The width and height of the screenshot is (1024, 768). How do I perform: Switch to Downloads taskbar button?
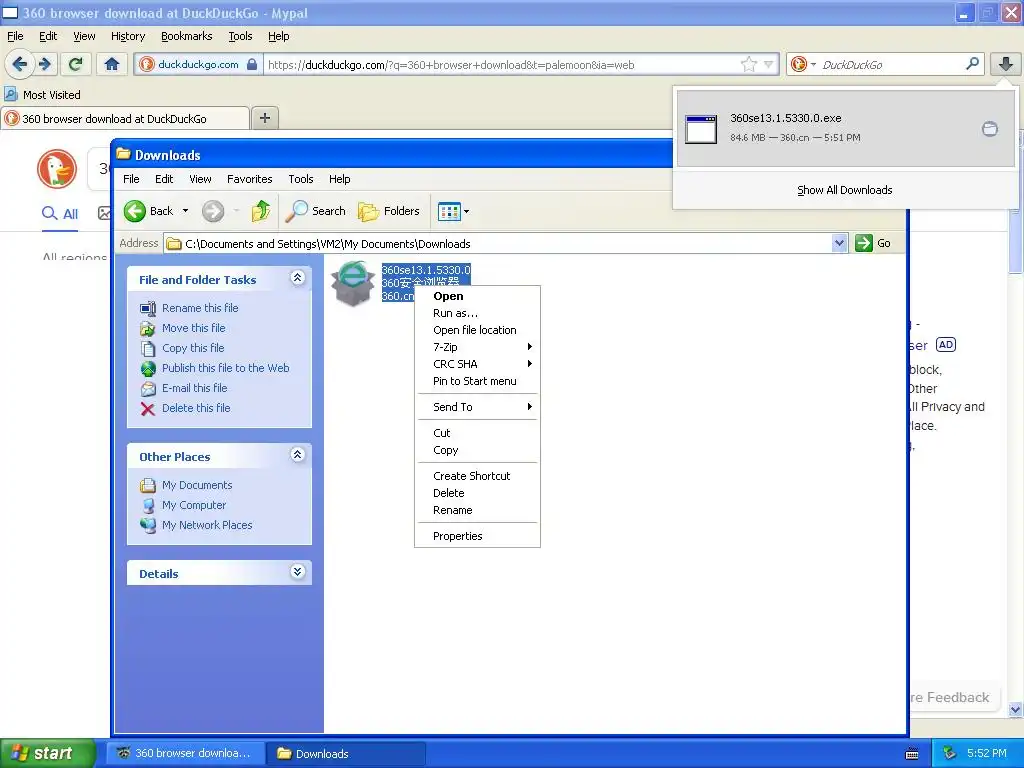tap(345, 754)
